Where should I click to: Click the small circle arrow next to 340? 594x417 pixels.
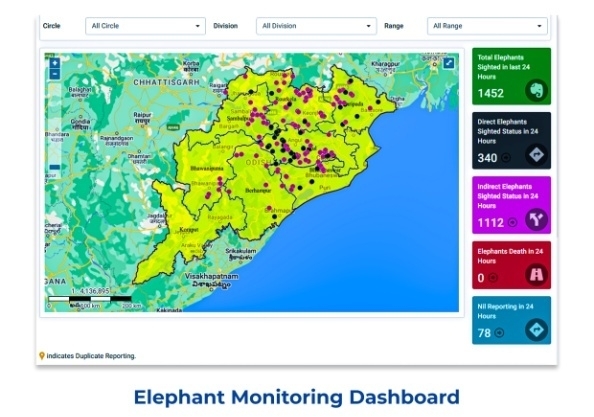(x=506, y=158)
